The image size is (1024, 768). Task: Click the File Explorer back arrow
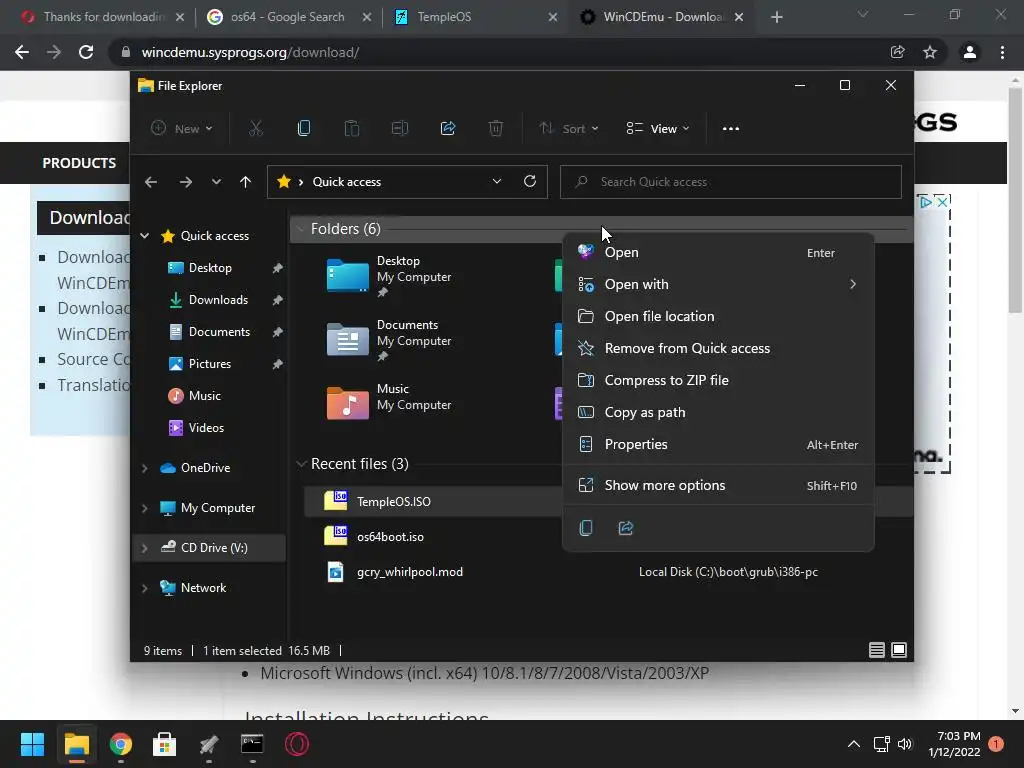coord(151,182)
